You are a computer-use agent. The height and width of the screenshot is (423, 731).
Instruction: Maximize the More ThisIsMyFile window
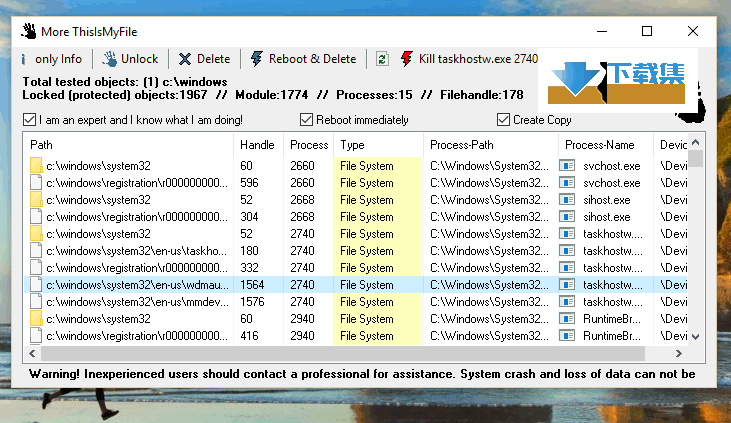coord(647,31)
